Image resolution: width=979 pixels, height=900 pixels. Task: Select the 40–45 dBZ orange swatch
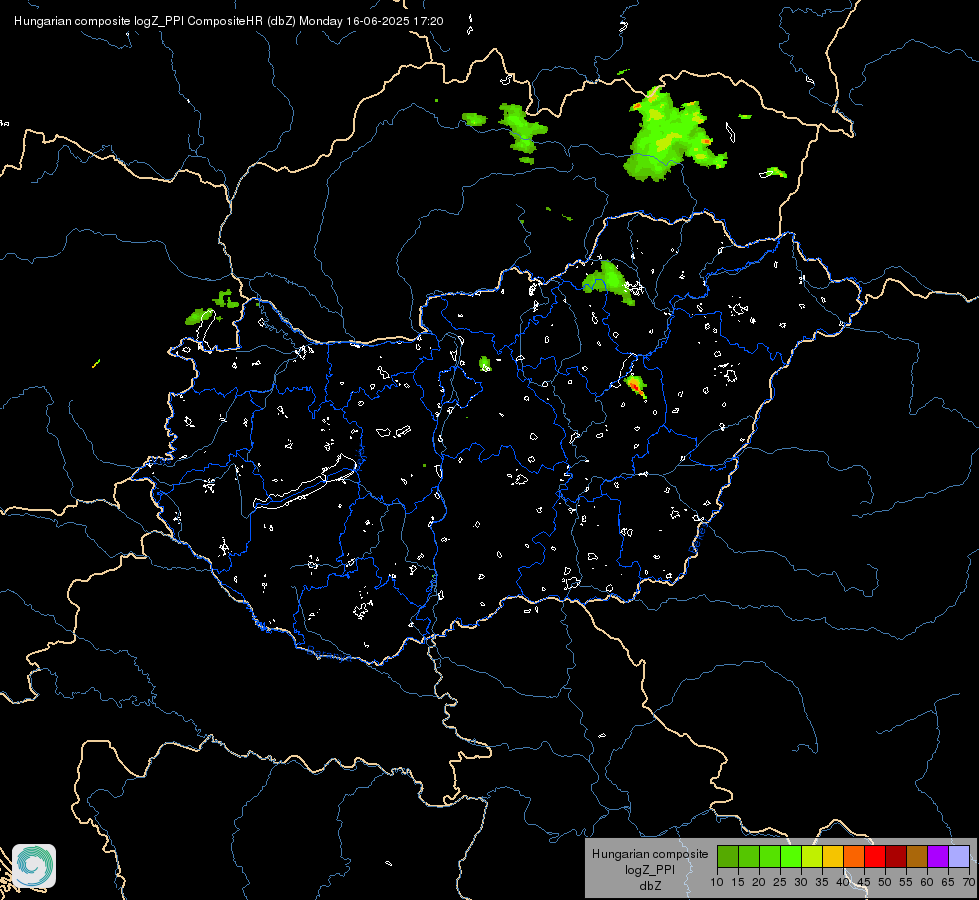(x=854, y=856)
